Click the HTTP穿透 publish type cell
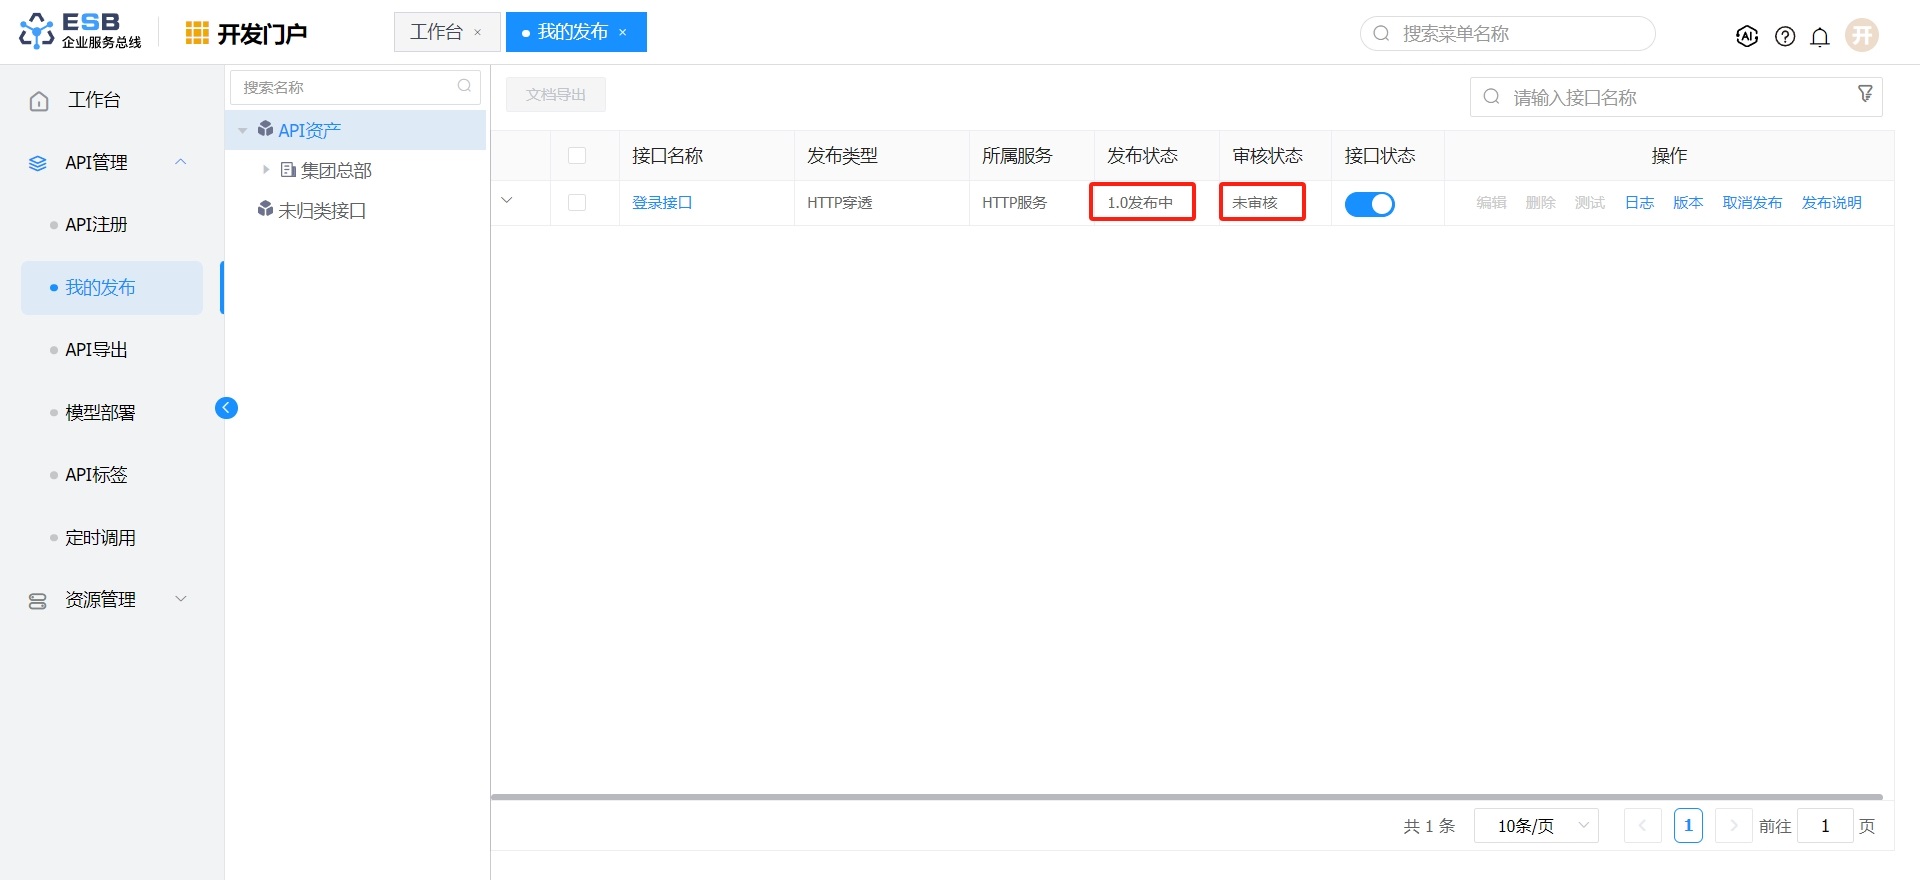Image resolution: width=1920 pixels, height=880 pixels. 840,202
